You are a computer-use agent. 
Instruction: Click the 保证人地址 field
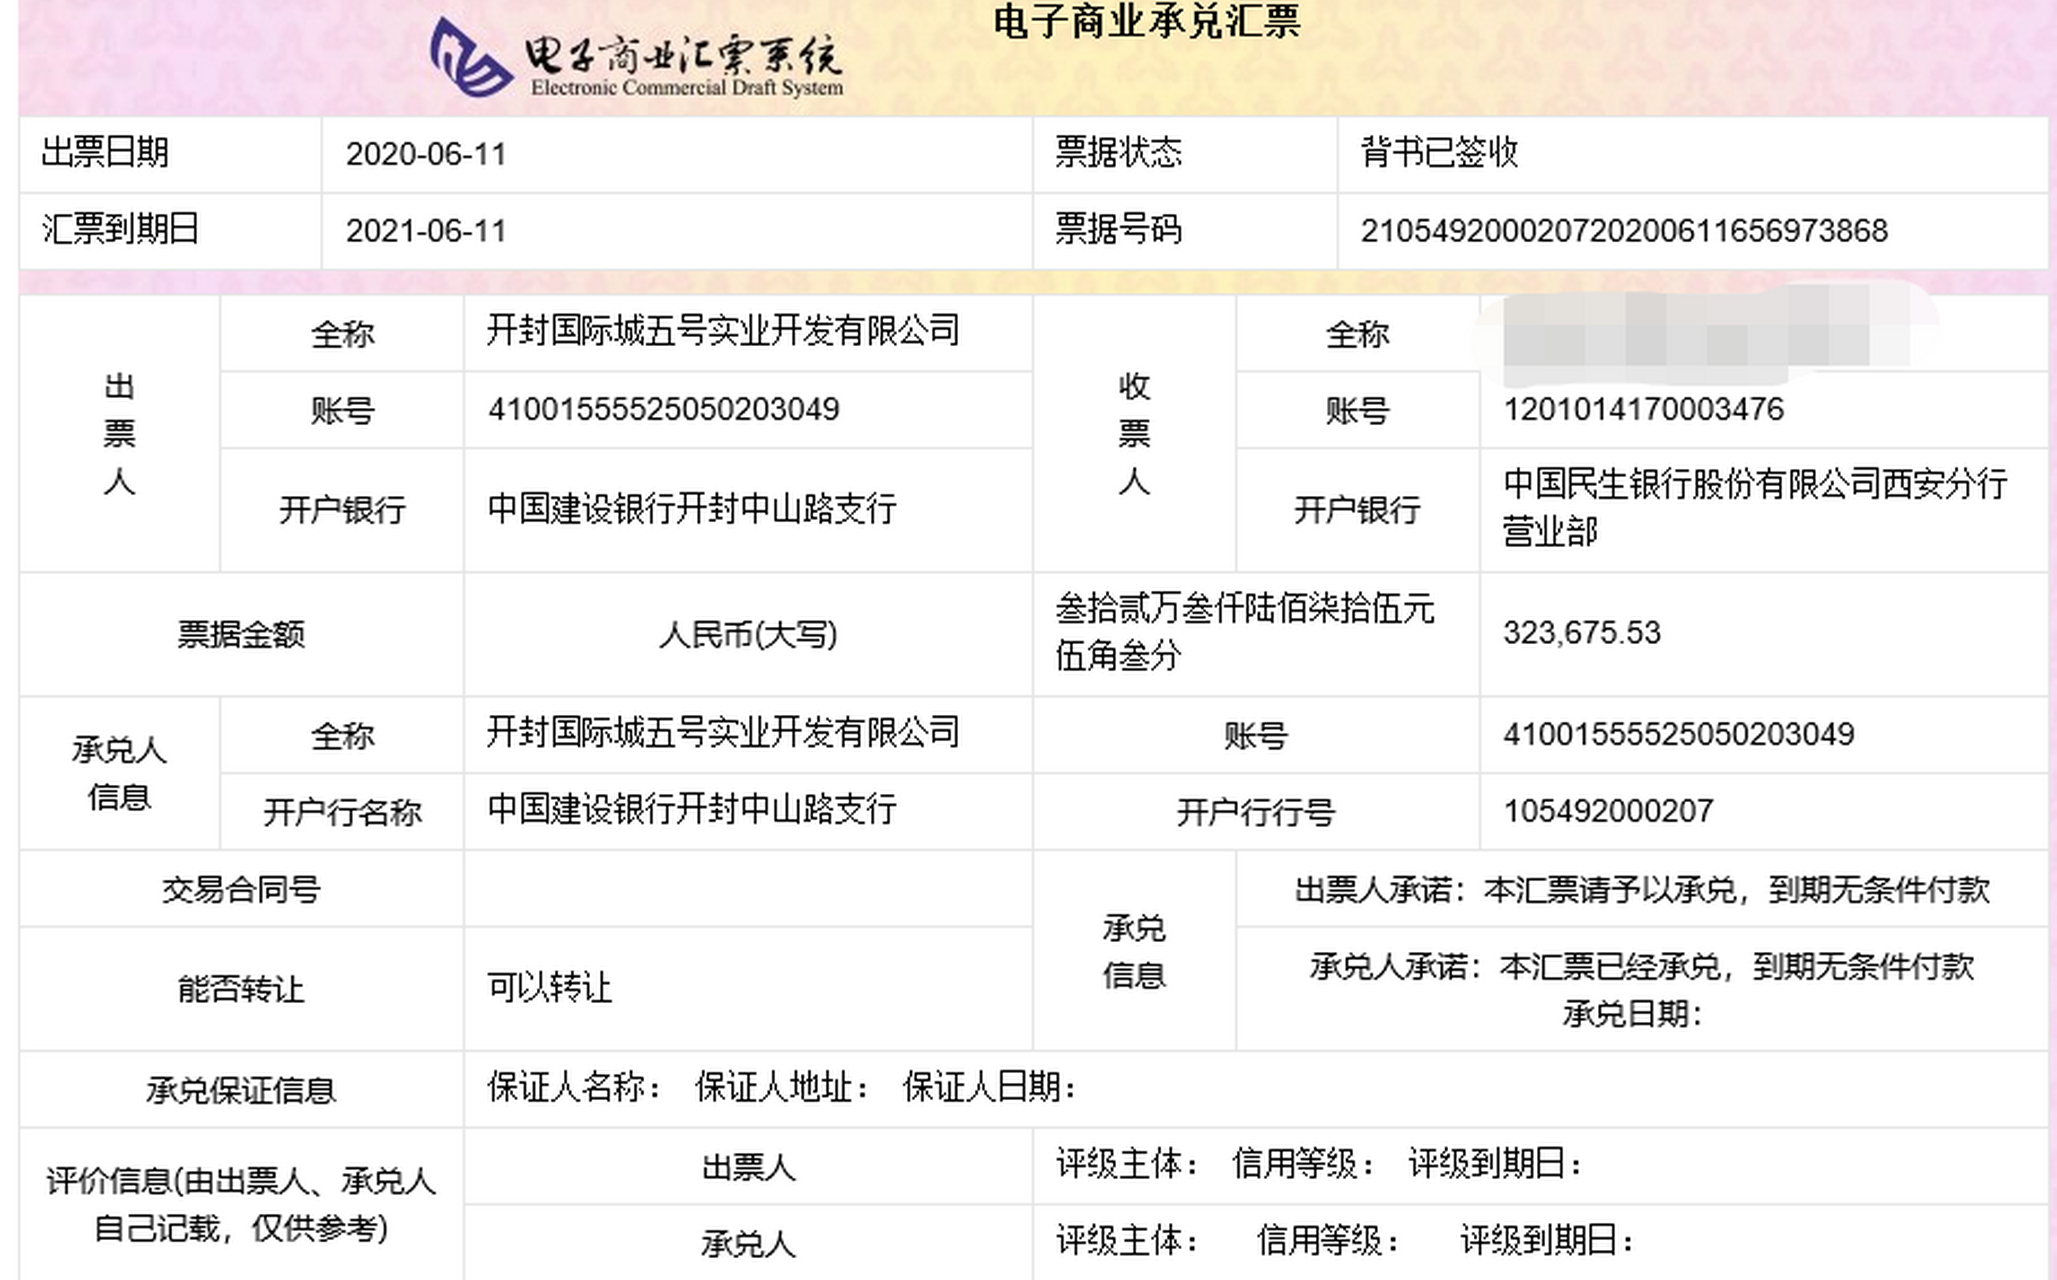[x=783, y=1087]
